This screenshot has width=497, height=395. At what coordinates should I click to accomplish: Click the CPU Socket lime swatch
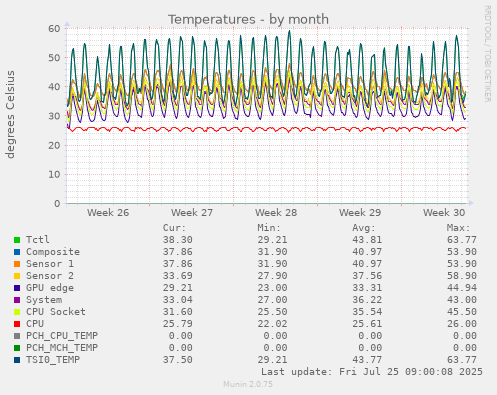17,312
